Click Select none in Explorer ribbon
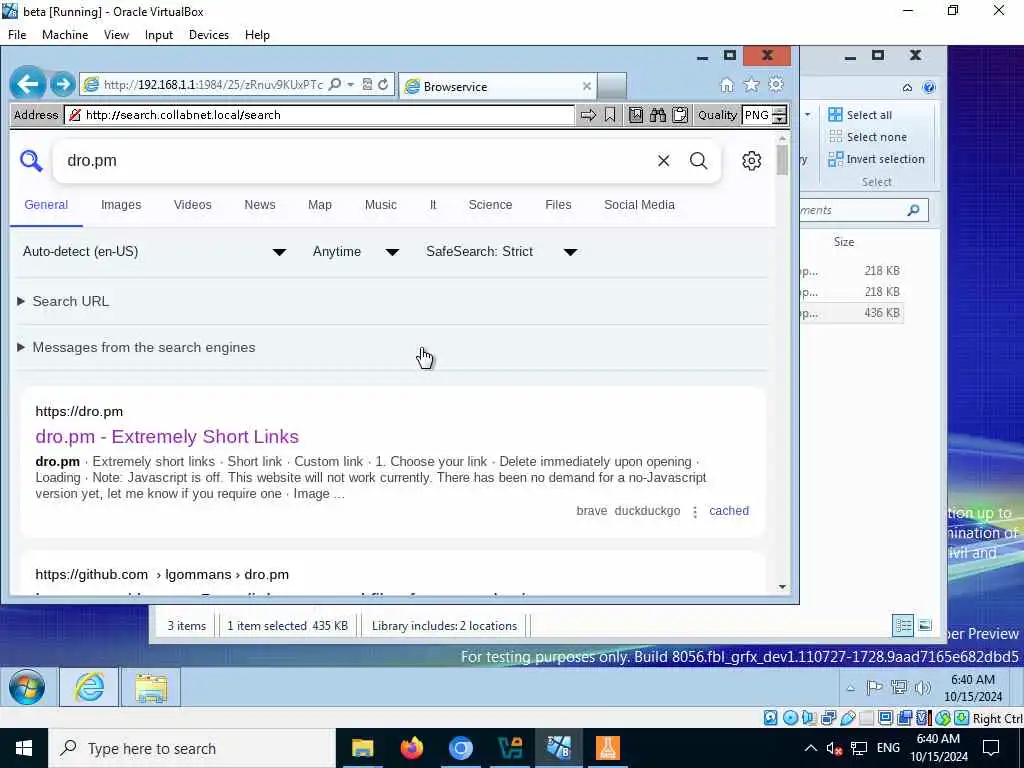1024x768 pixels. click(x=867, y=137)
